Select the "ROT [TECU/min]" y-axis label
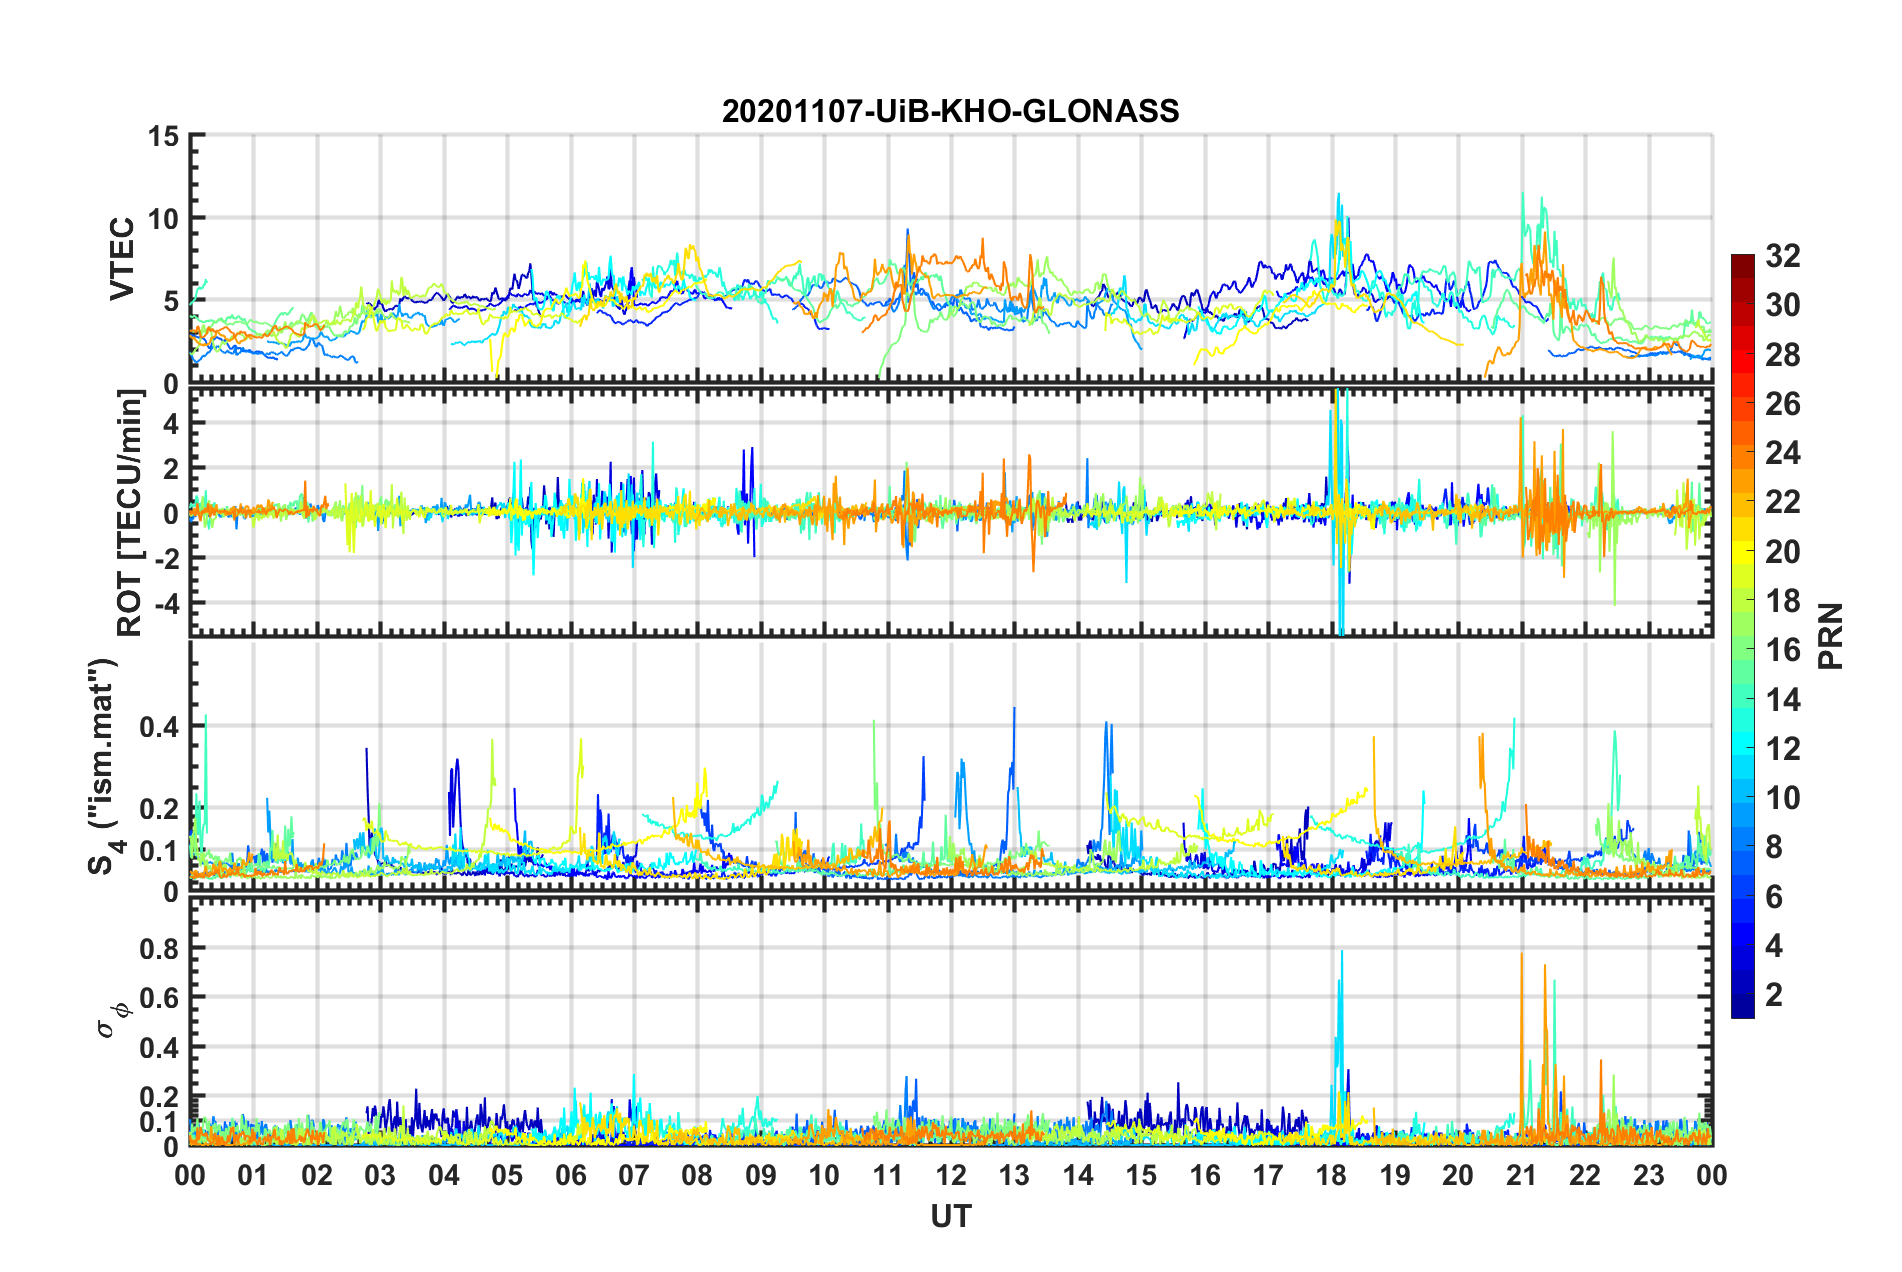Image resolution: width=1902 pixels, height=1272 pixels. [x=130, y=512]
